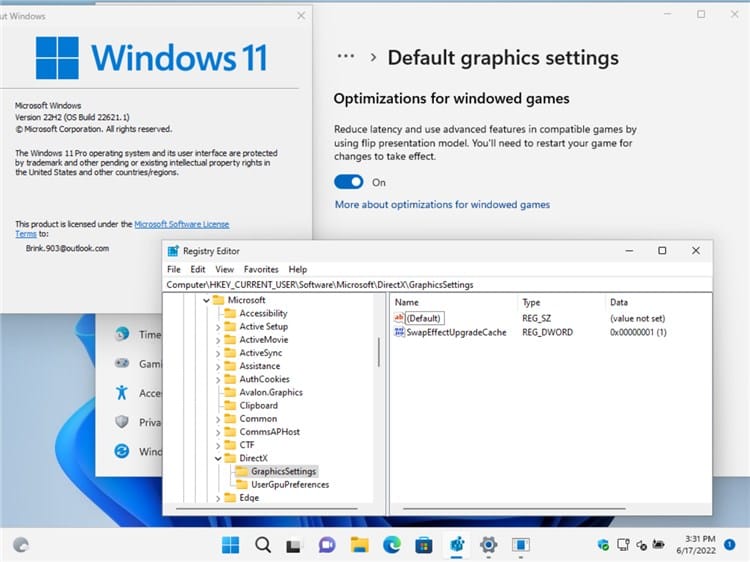
Task: Click the registry tree vertical scrollbar
Action: 378,353
